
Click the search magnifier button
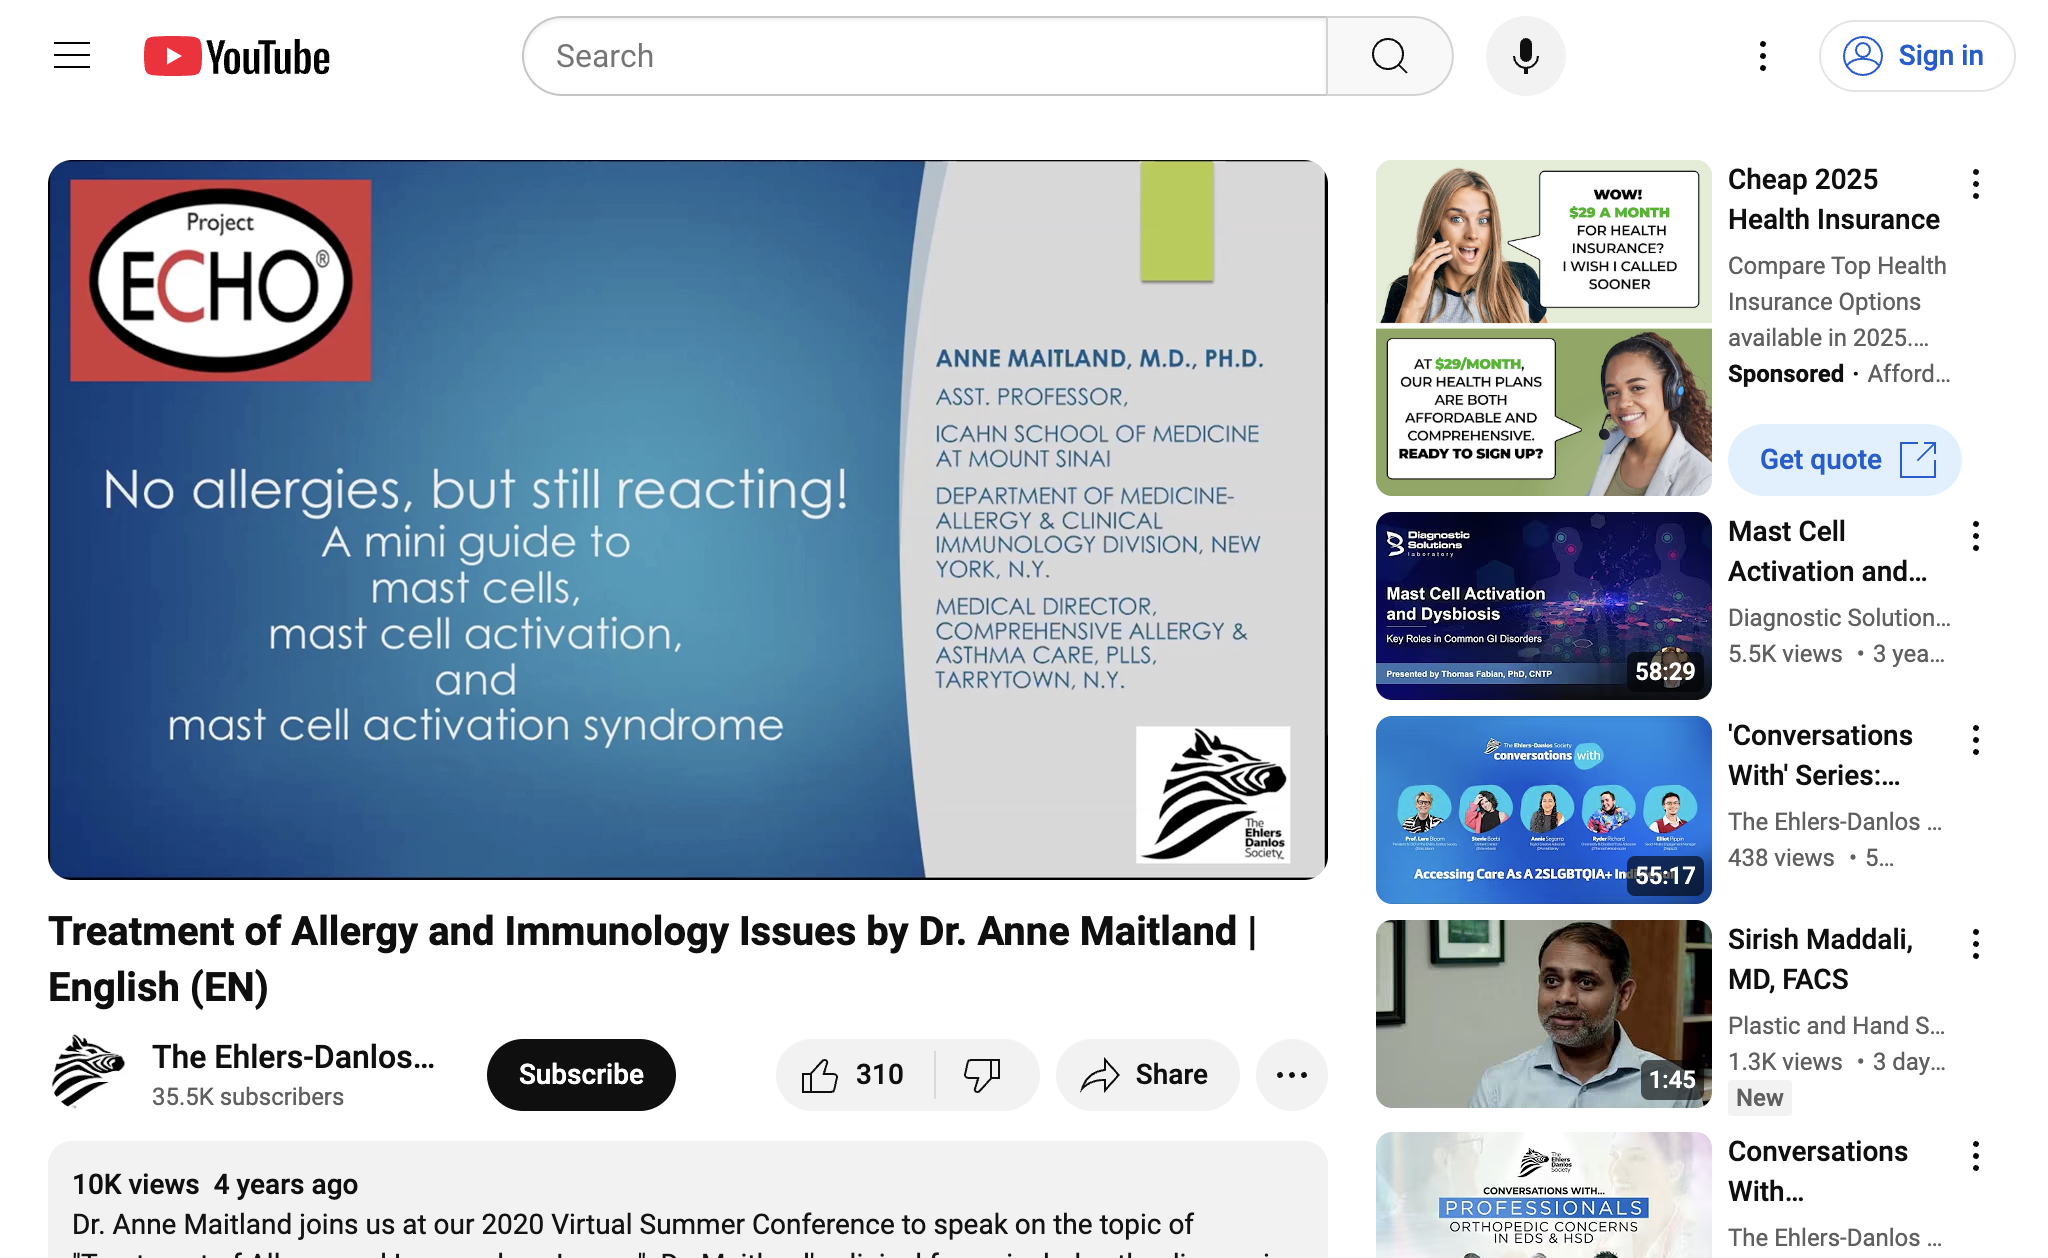coord(1389,56)
